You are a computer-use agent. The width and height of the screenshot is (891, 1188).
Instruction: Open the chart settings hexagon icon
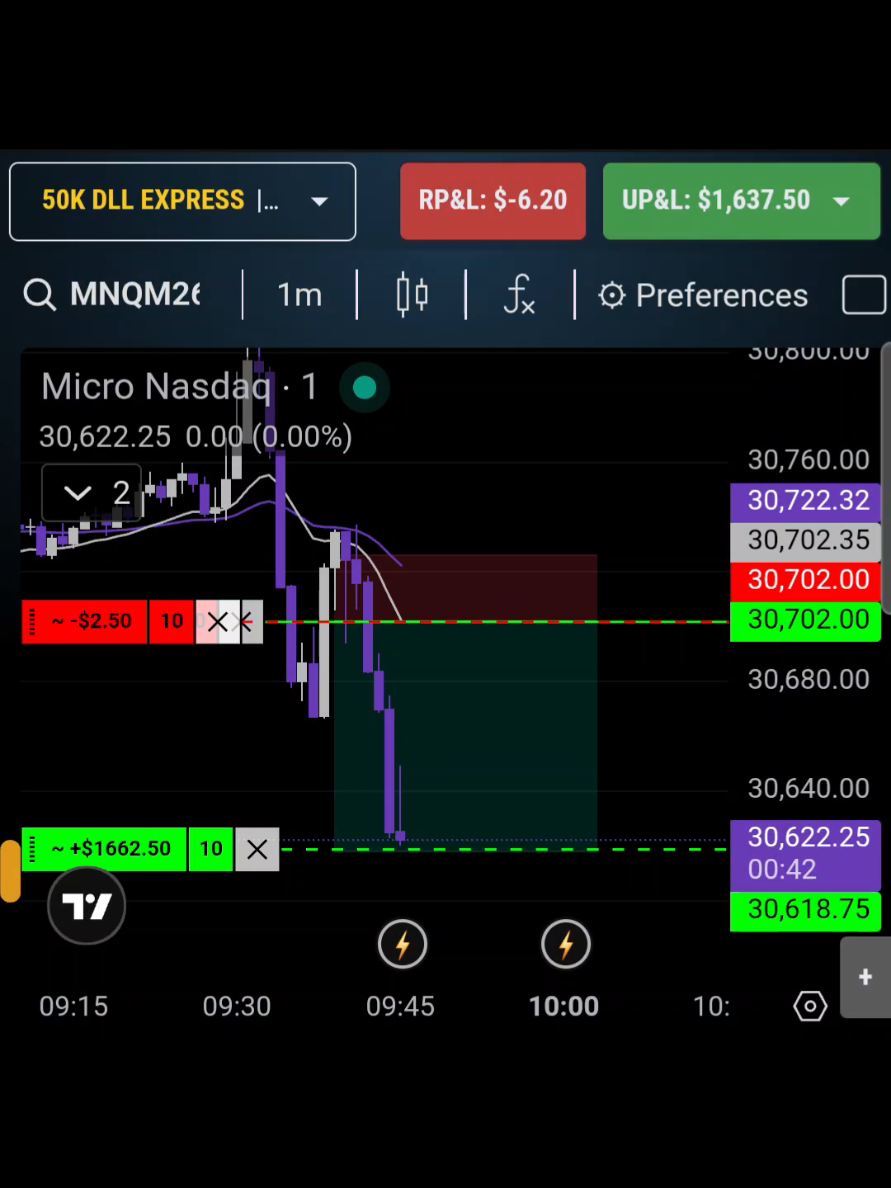click(810, 1006)
